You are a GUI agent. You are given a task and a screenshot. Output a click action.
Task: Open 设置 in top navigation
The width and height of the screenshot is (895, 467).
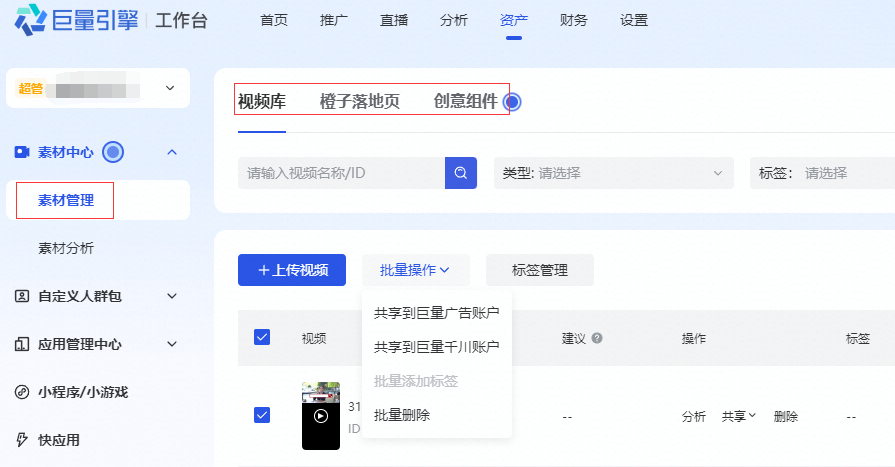click(634, 21)
